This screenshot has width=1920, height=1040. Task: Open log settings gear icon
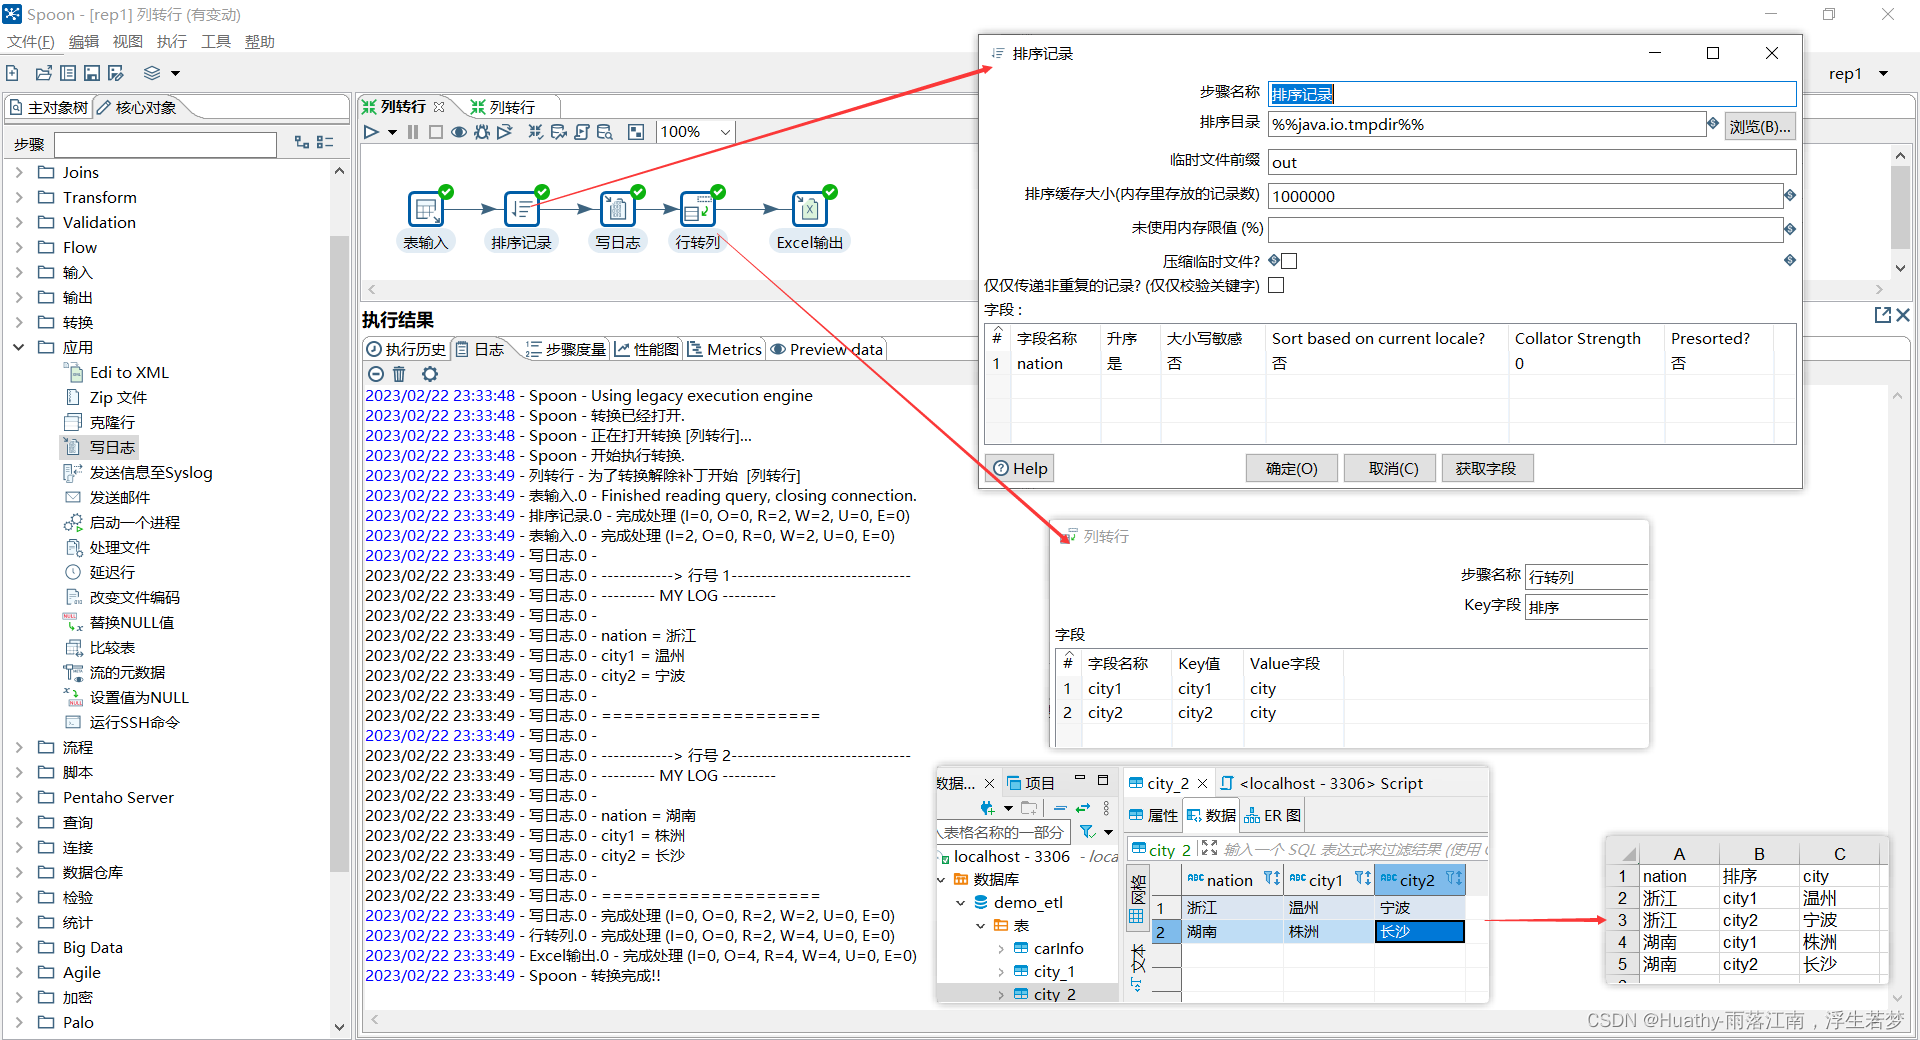[430, 374]
